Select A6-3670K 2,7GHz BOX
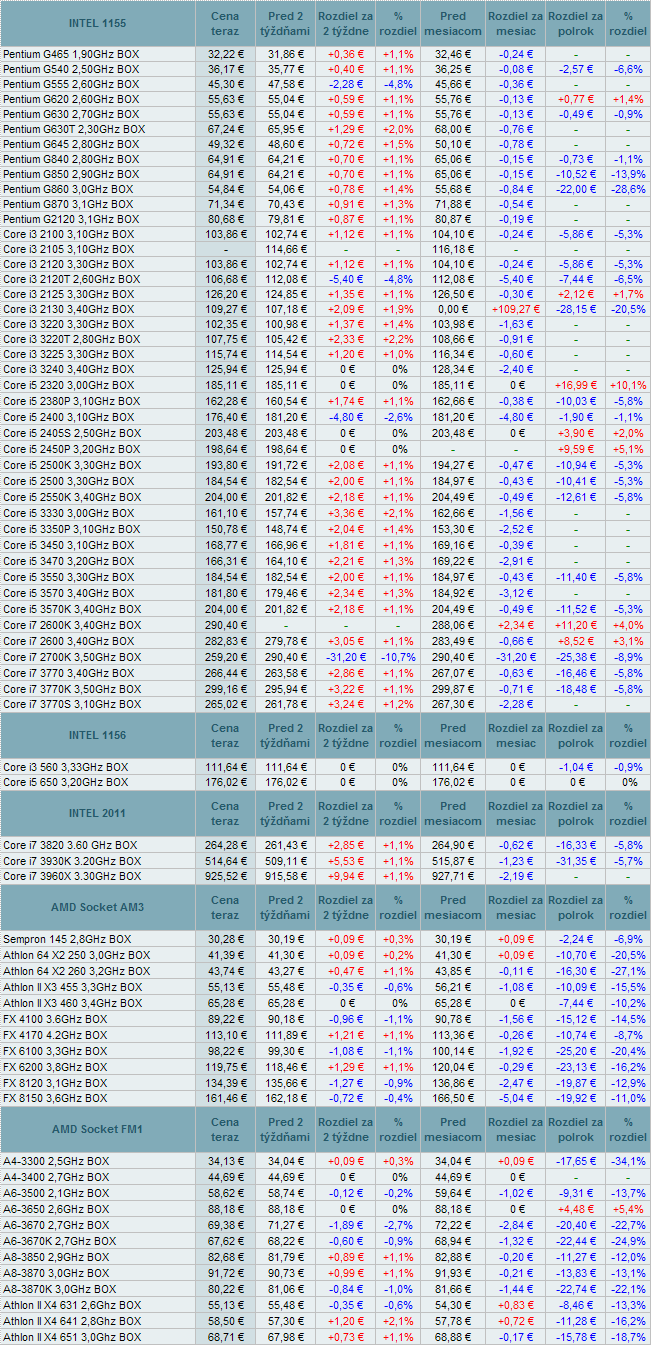Screen dimensions: 651x1345 point(59,1241)
